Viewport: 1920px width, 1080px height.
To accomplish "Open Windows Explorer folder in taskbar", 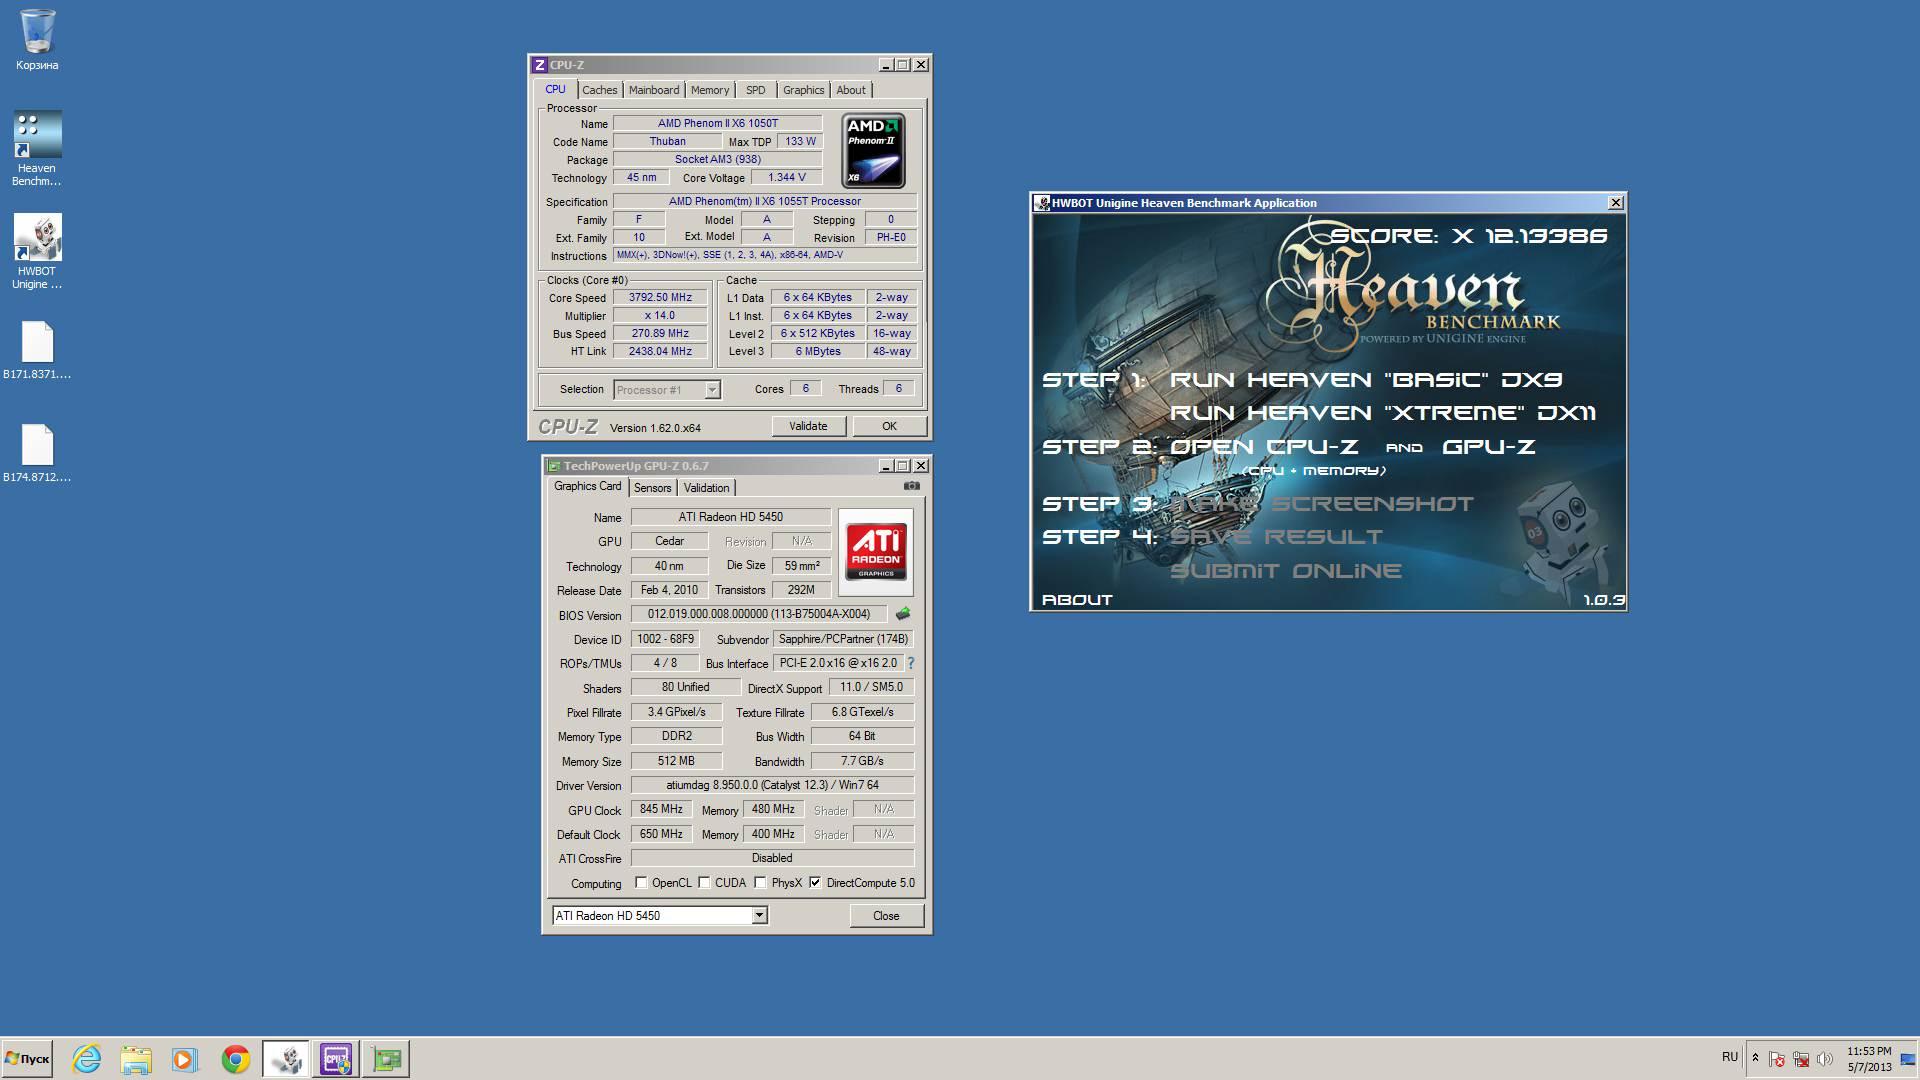I will (x=136, y=1059).
